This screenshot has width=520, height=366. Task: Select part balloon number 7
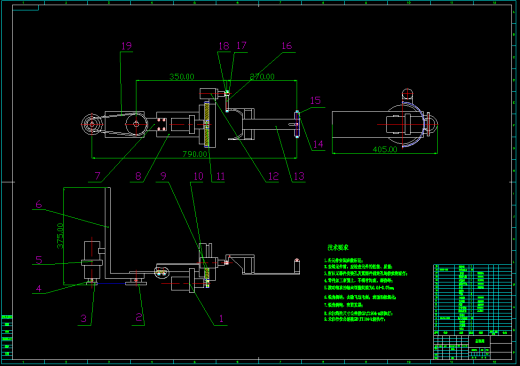tap(97, 176)
